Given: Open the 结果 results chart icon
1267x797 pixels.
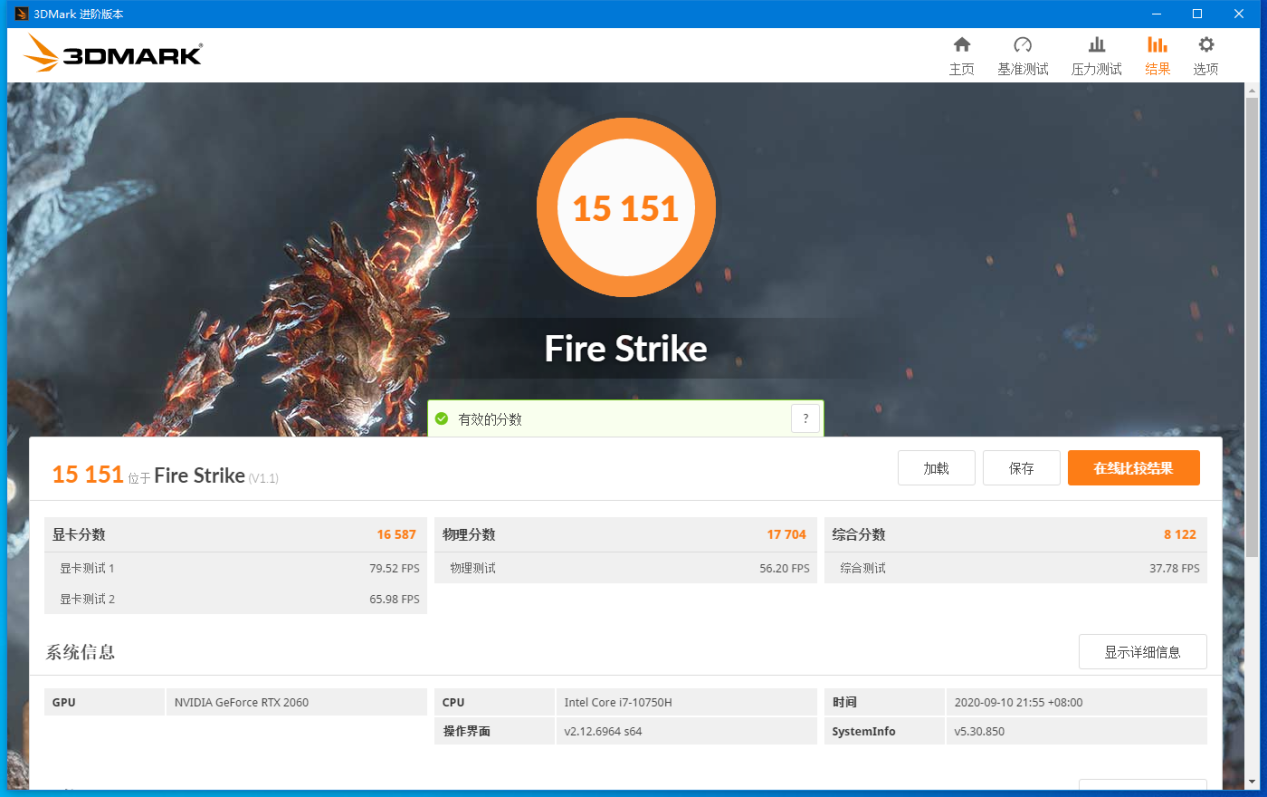Looking at the screenshot, I should pyautogui.click(x=1157, y=45).
